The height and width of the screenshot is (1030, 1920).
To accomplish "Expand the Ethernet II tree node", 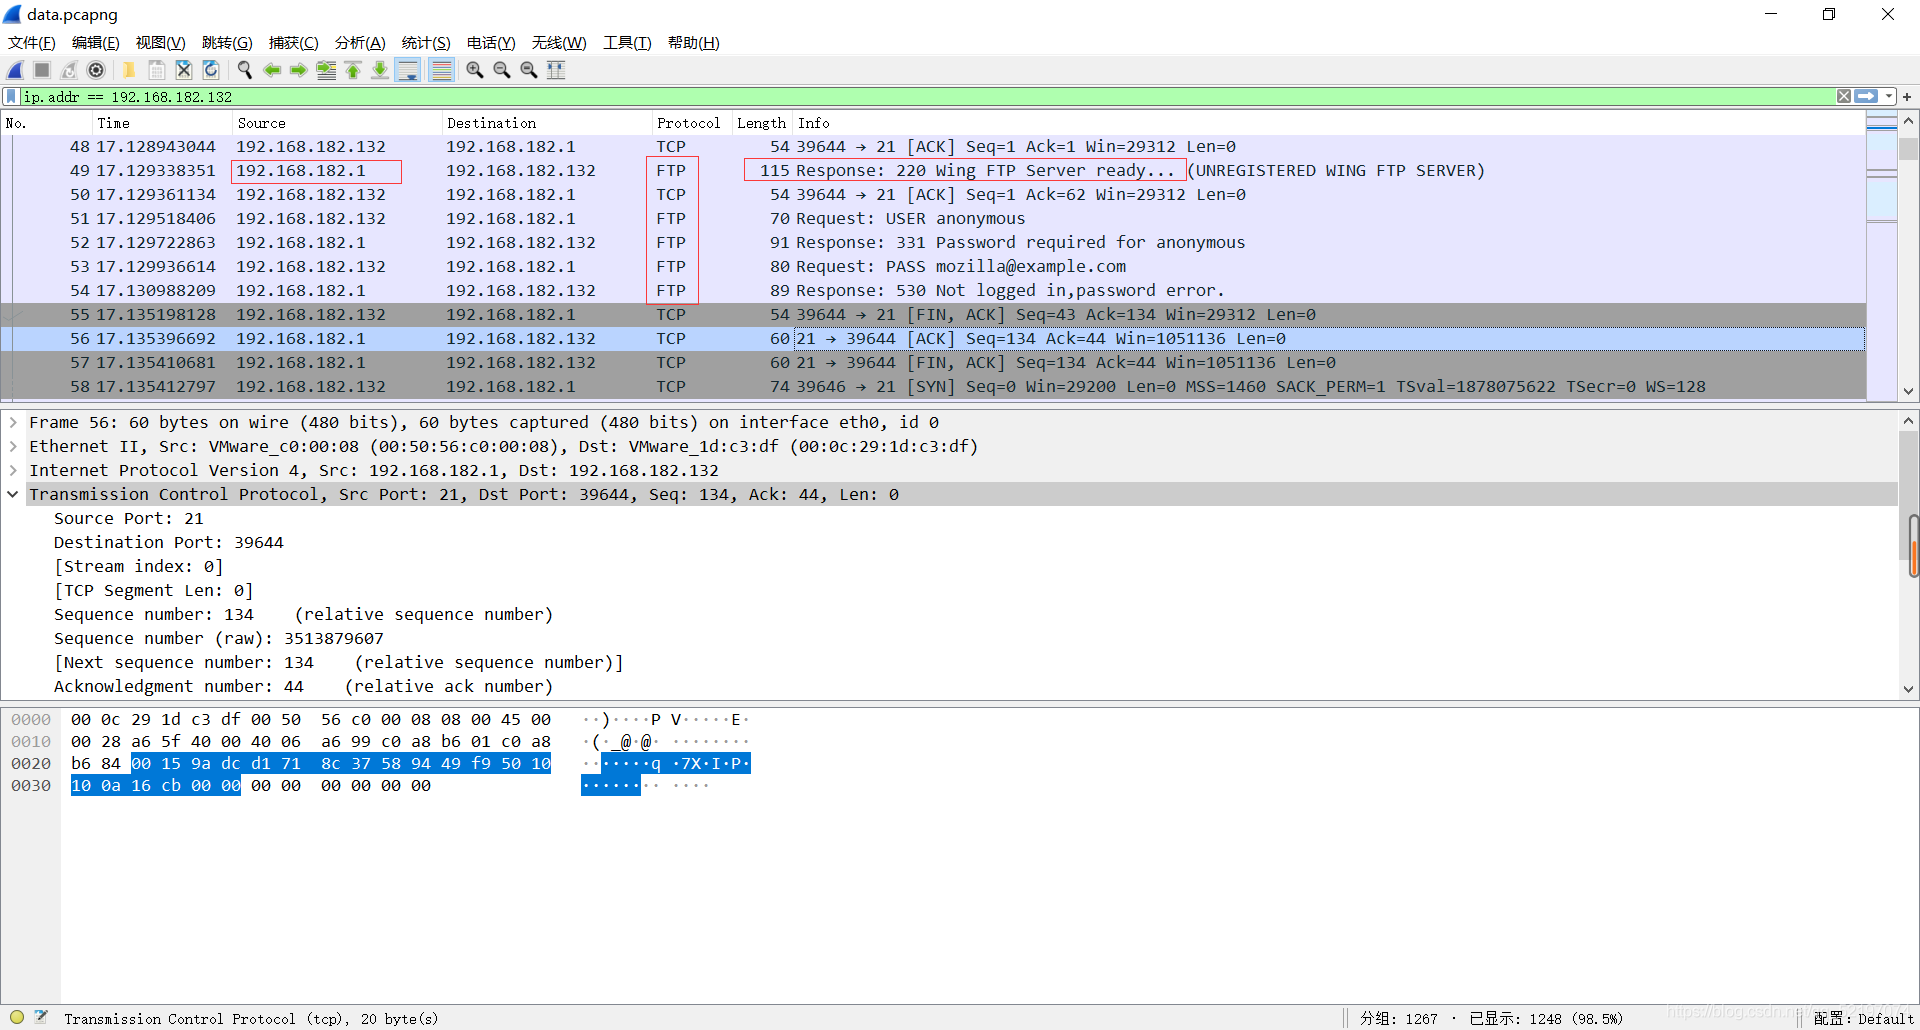I will 13,446.
